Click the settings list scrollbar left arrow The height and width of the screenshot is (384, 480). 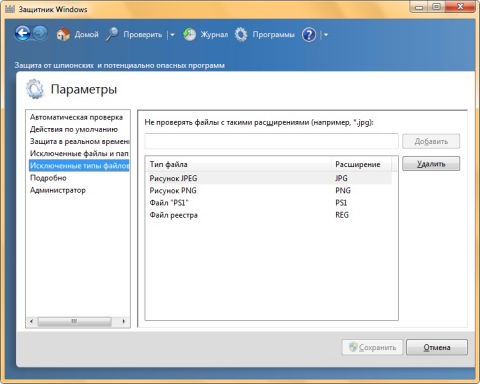click(x=32, y=321)
